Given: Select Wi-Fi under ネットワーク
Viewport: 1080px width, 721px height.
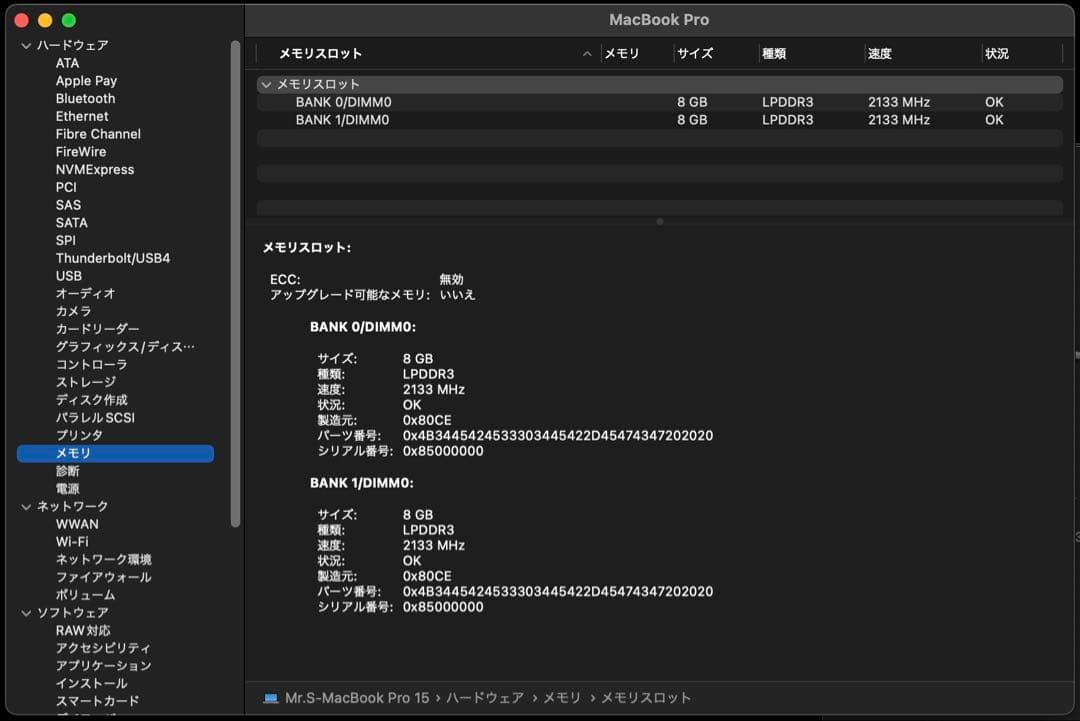Looking at the screenshot, I should pyautogui.click(x=73, y=541).
